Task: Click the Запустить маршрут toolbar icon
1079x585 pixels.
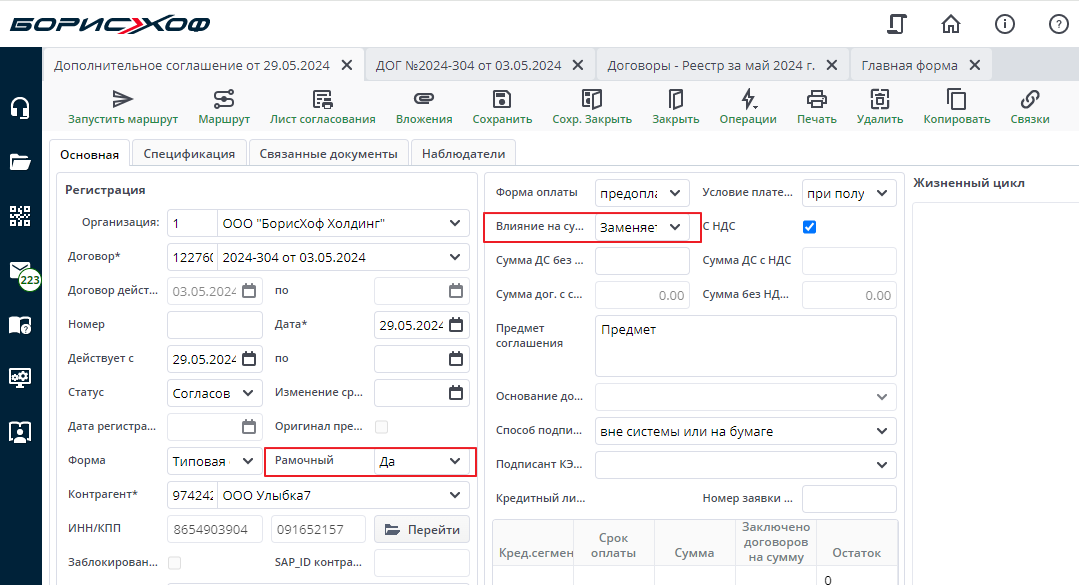Action: 122,99
